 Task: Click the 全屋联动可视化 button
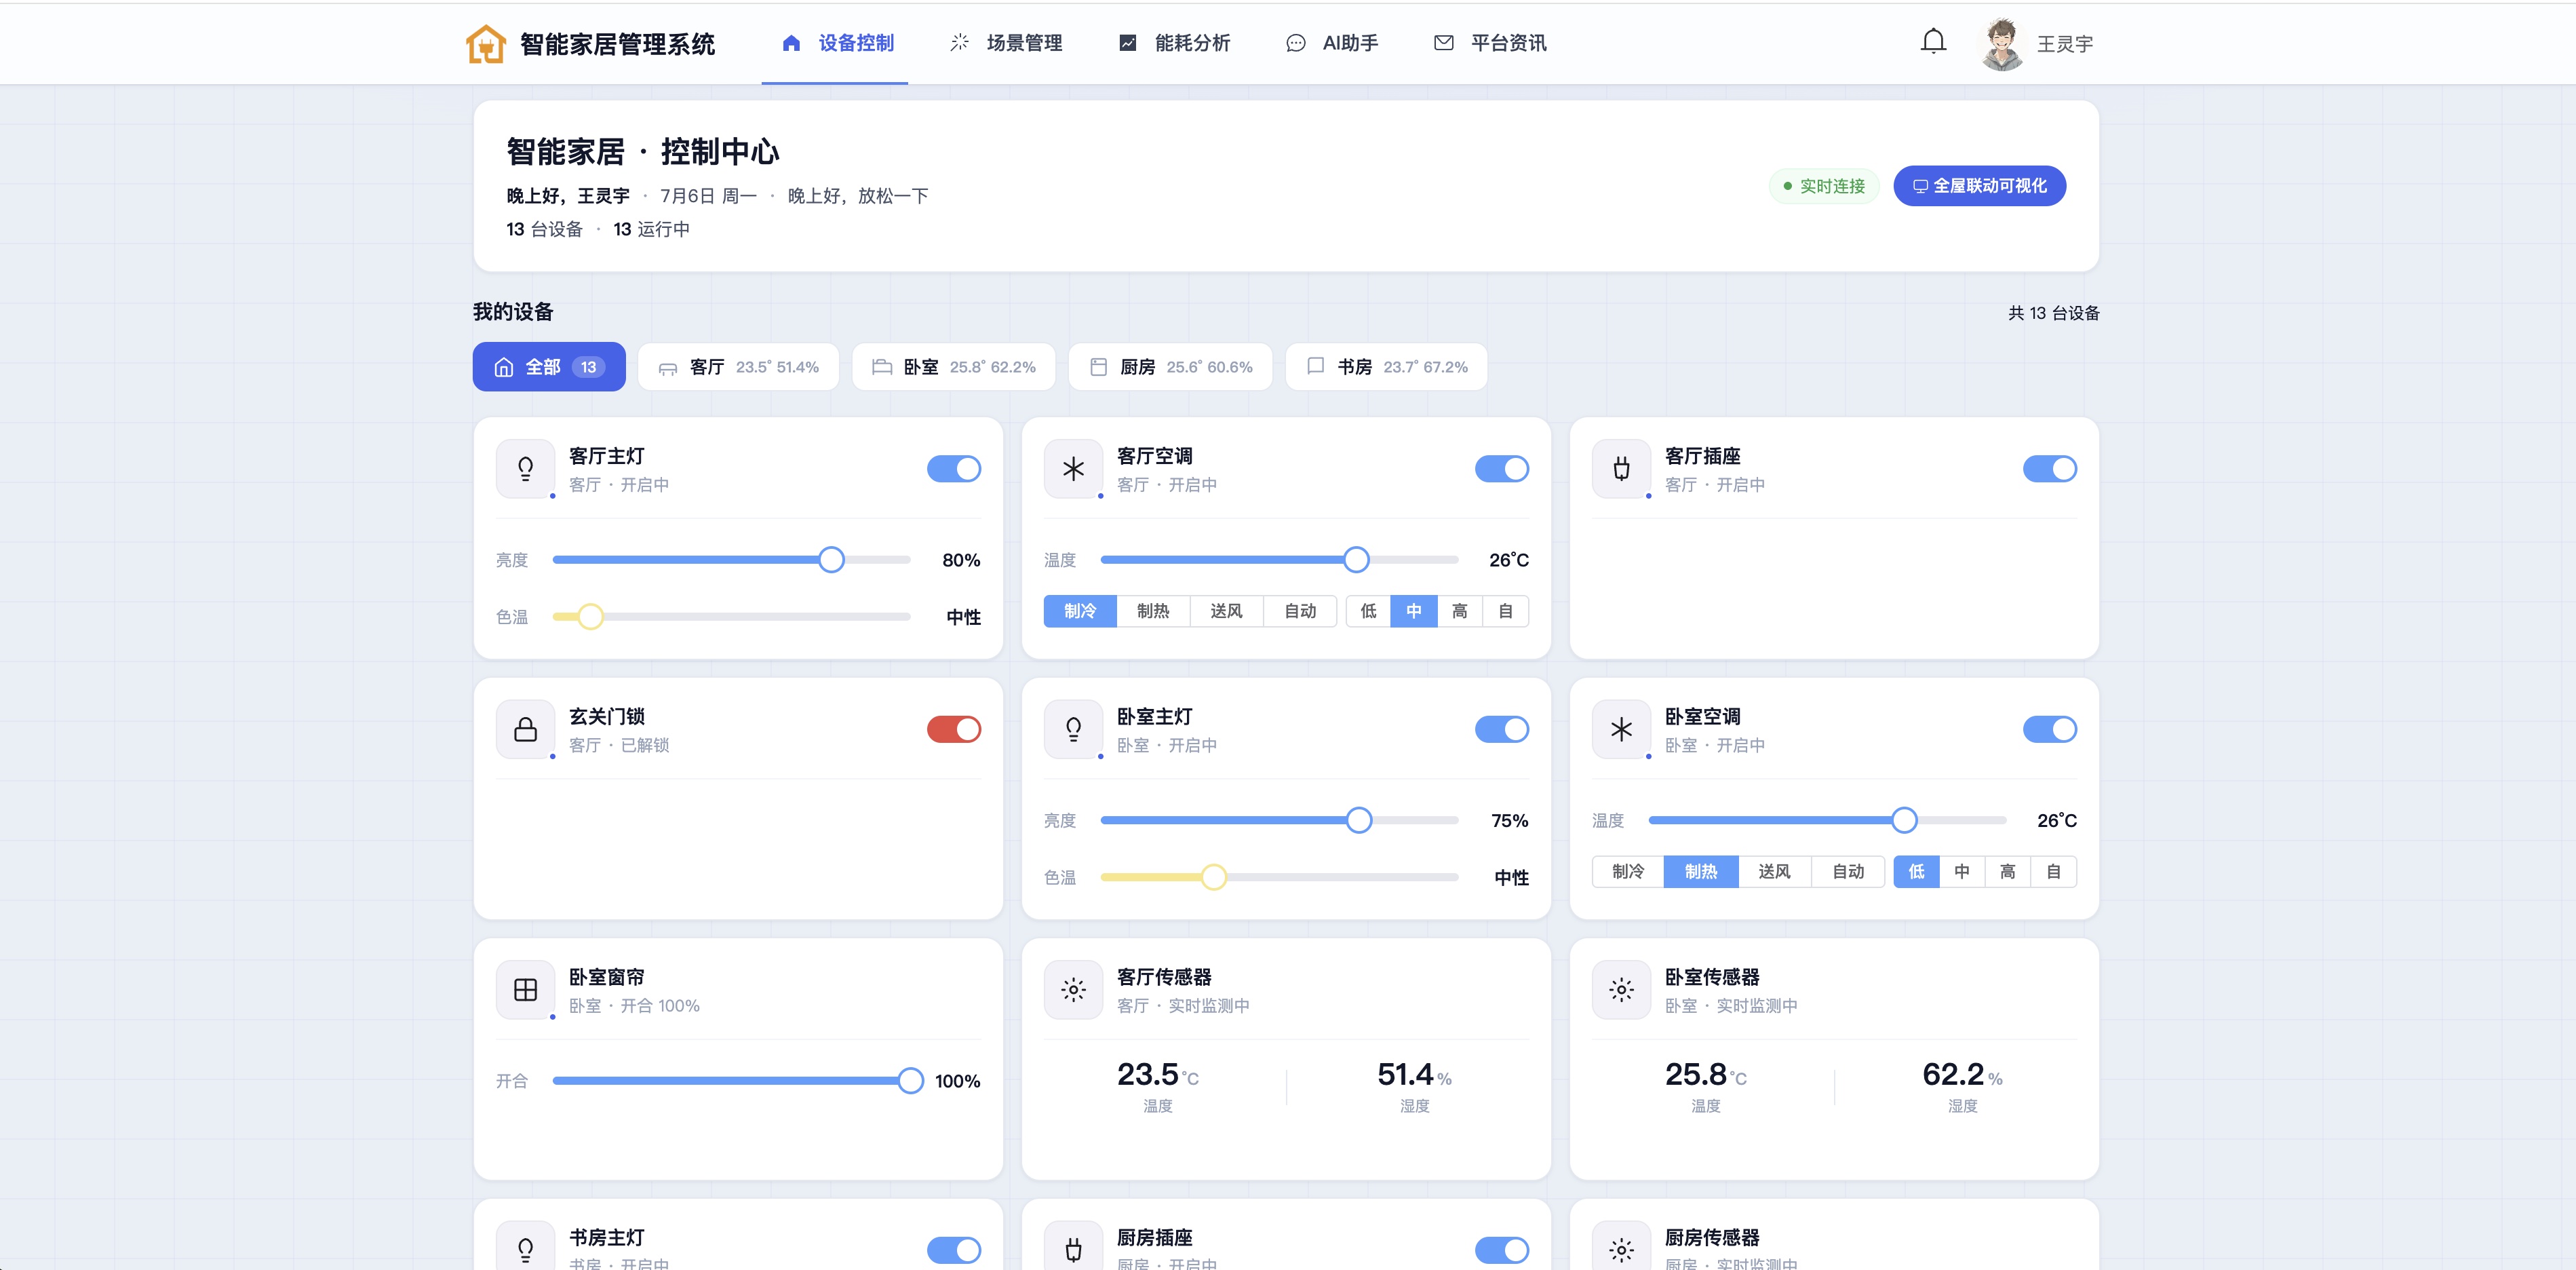(x=1979, y=186)
